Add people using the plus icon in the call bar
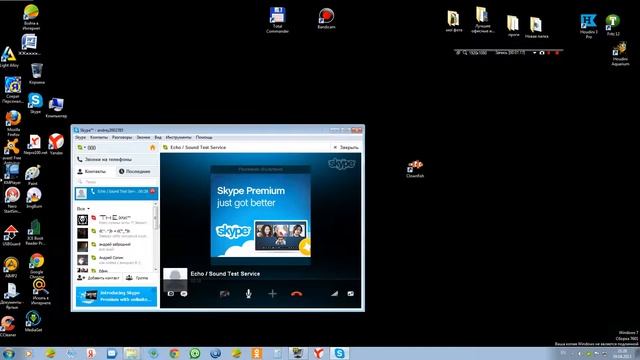Viewport: 640px width, 360px height. coord(272,293)
